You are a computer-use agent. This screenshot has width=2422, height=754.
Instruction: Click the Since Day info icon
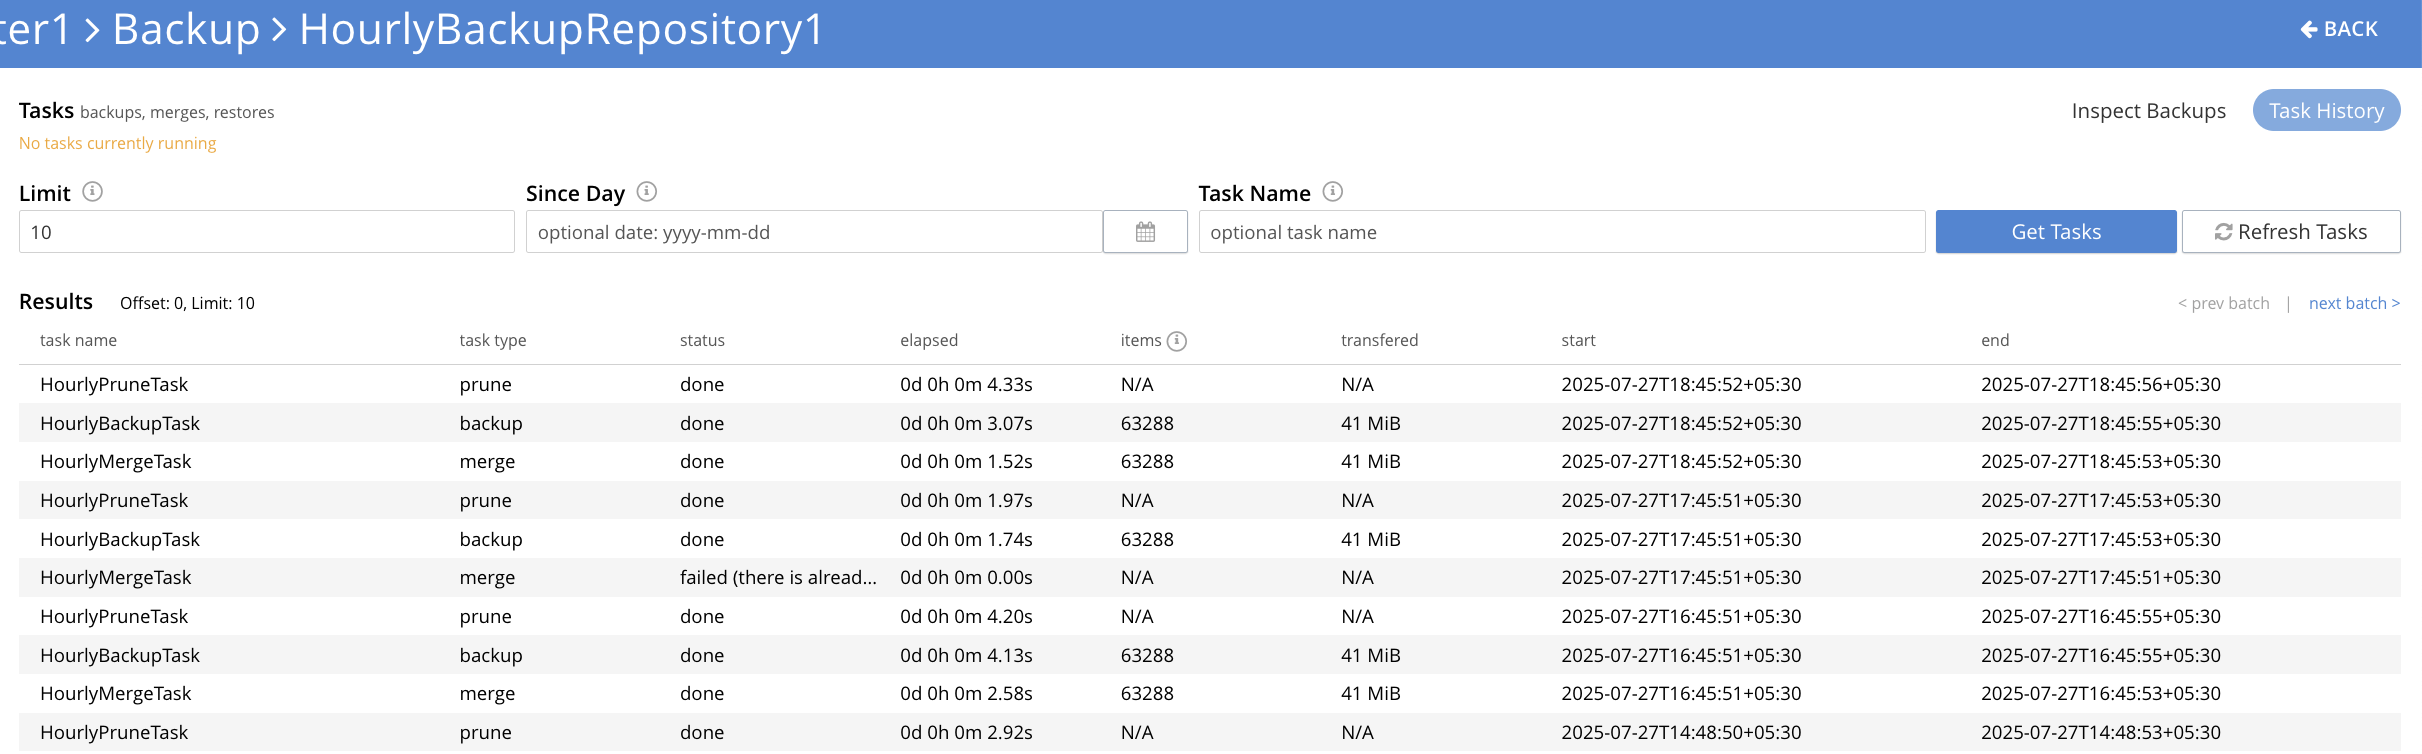pos(647,192)
